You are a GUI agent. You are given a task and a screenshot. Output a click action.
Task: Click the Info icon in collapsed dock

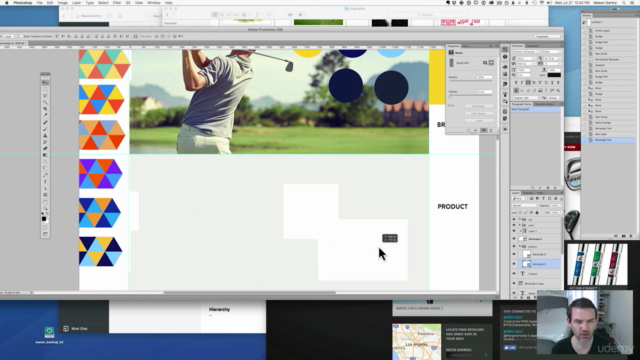pyautogui.click(x=505, y=57)
